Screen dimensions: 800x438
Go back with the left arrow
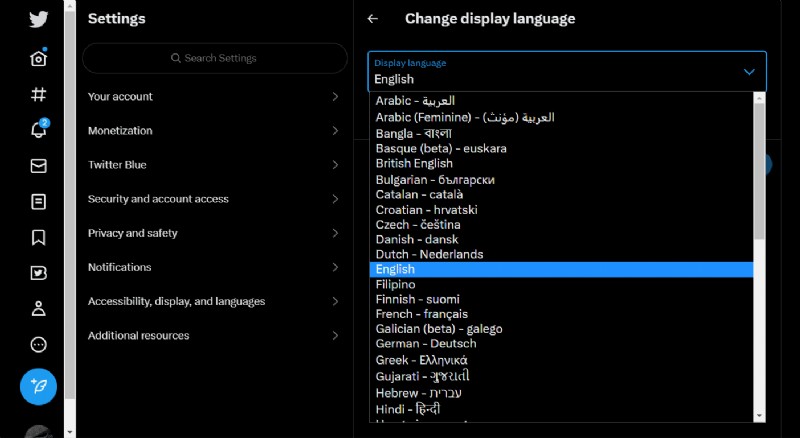372,19
